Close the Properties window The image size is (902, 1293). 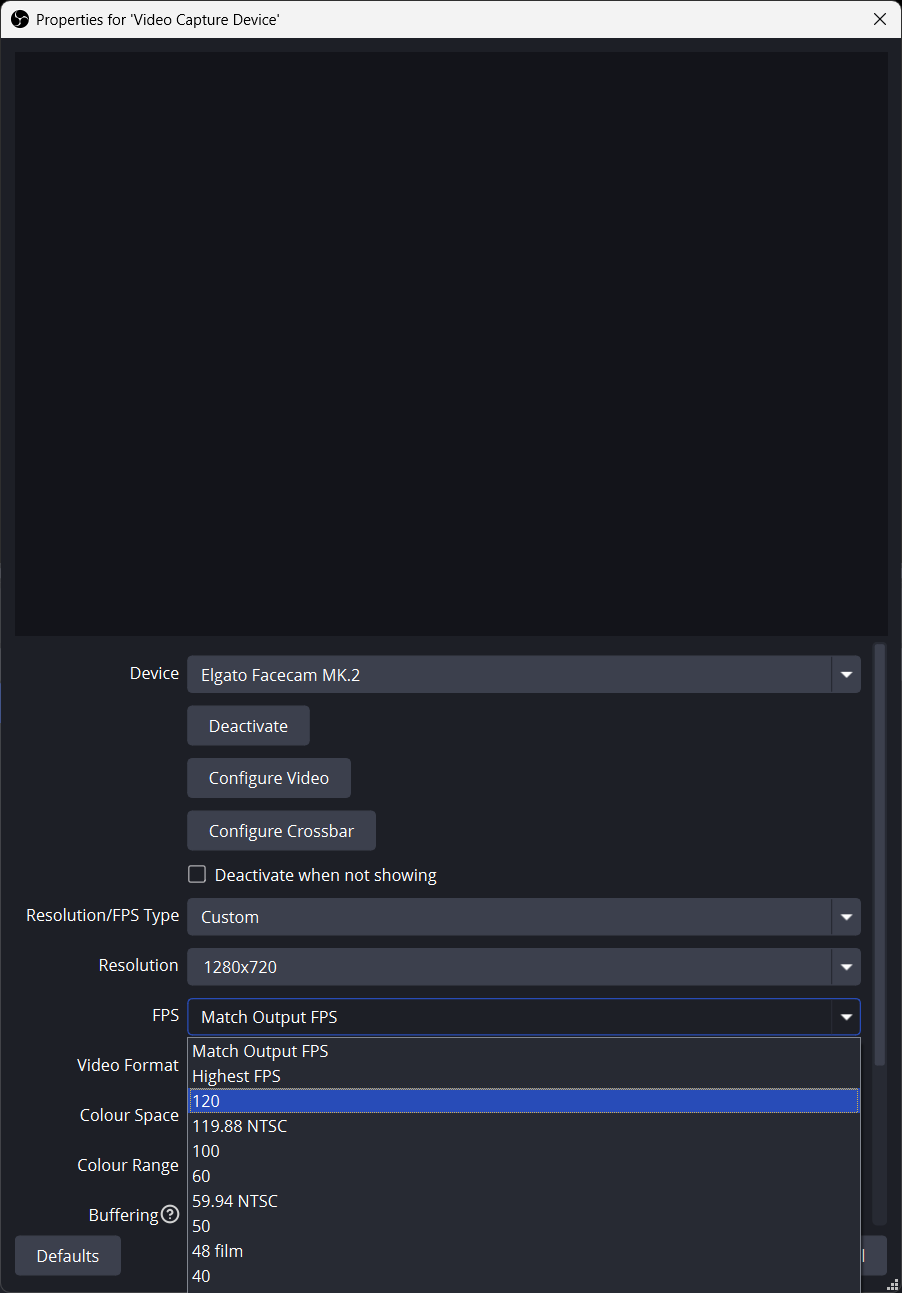[879, 19]
